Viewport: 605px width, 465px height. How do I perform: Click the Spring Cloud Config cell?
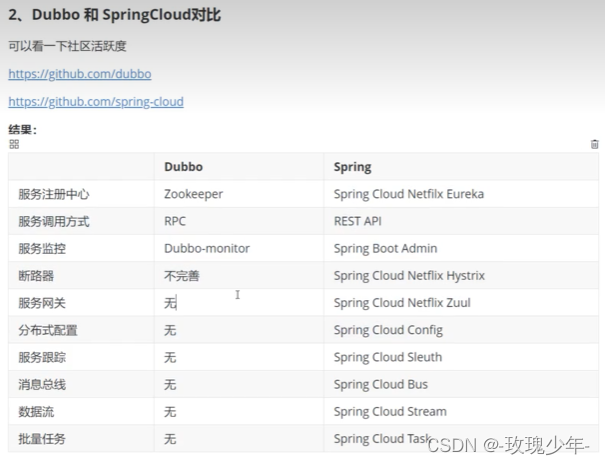click(x=461, y=330)
